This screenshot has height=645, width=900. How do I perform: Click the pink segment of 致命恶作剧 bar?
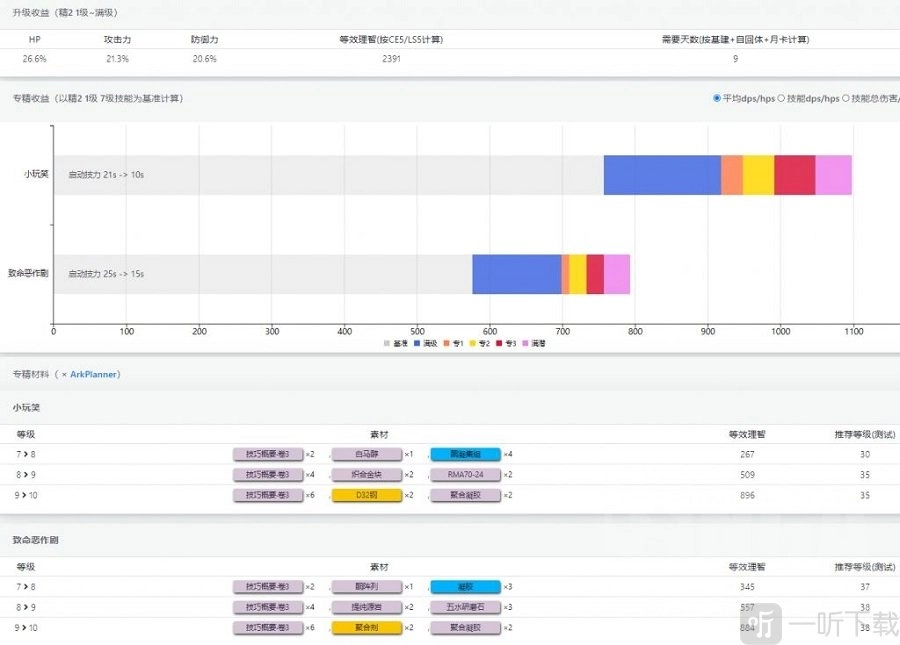pos(616,274)
